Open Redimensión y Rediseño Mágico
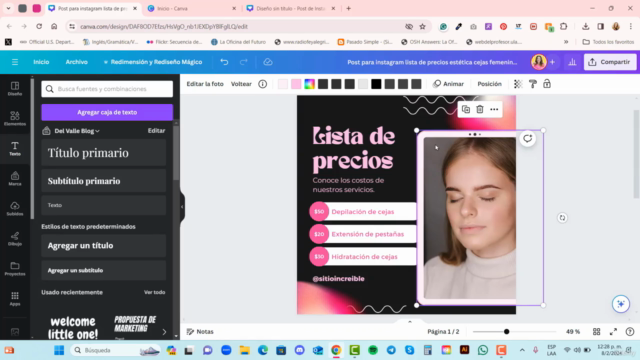 153,62
